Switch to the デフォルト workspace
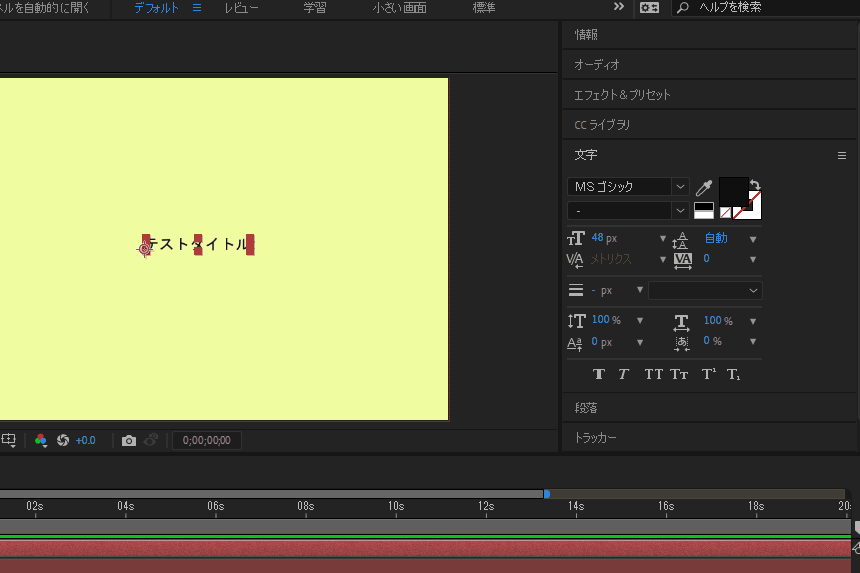860x573 pixels. [156, 8]
